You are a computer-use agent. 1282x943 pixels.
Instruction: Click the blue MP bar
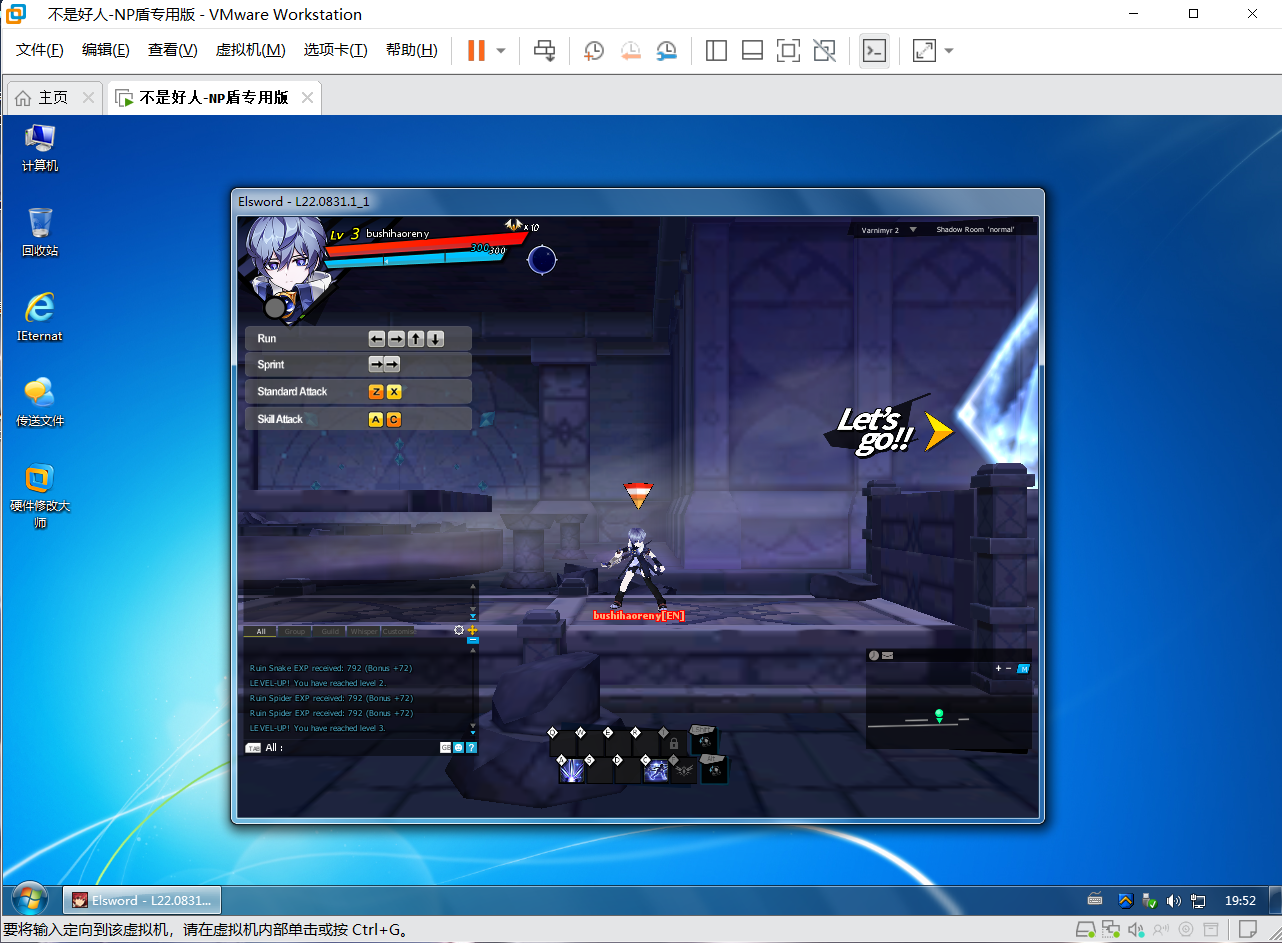pyautogui.click(x=415, y=259)
